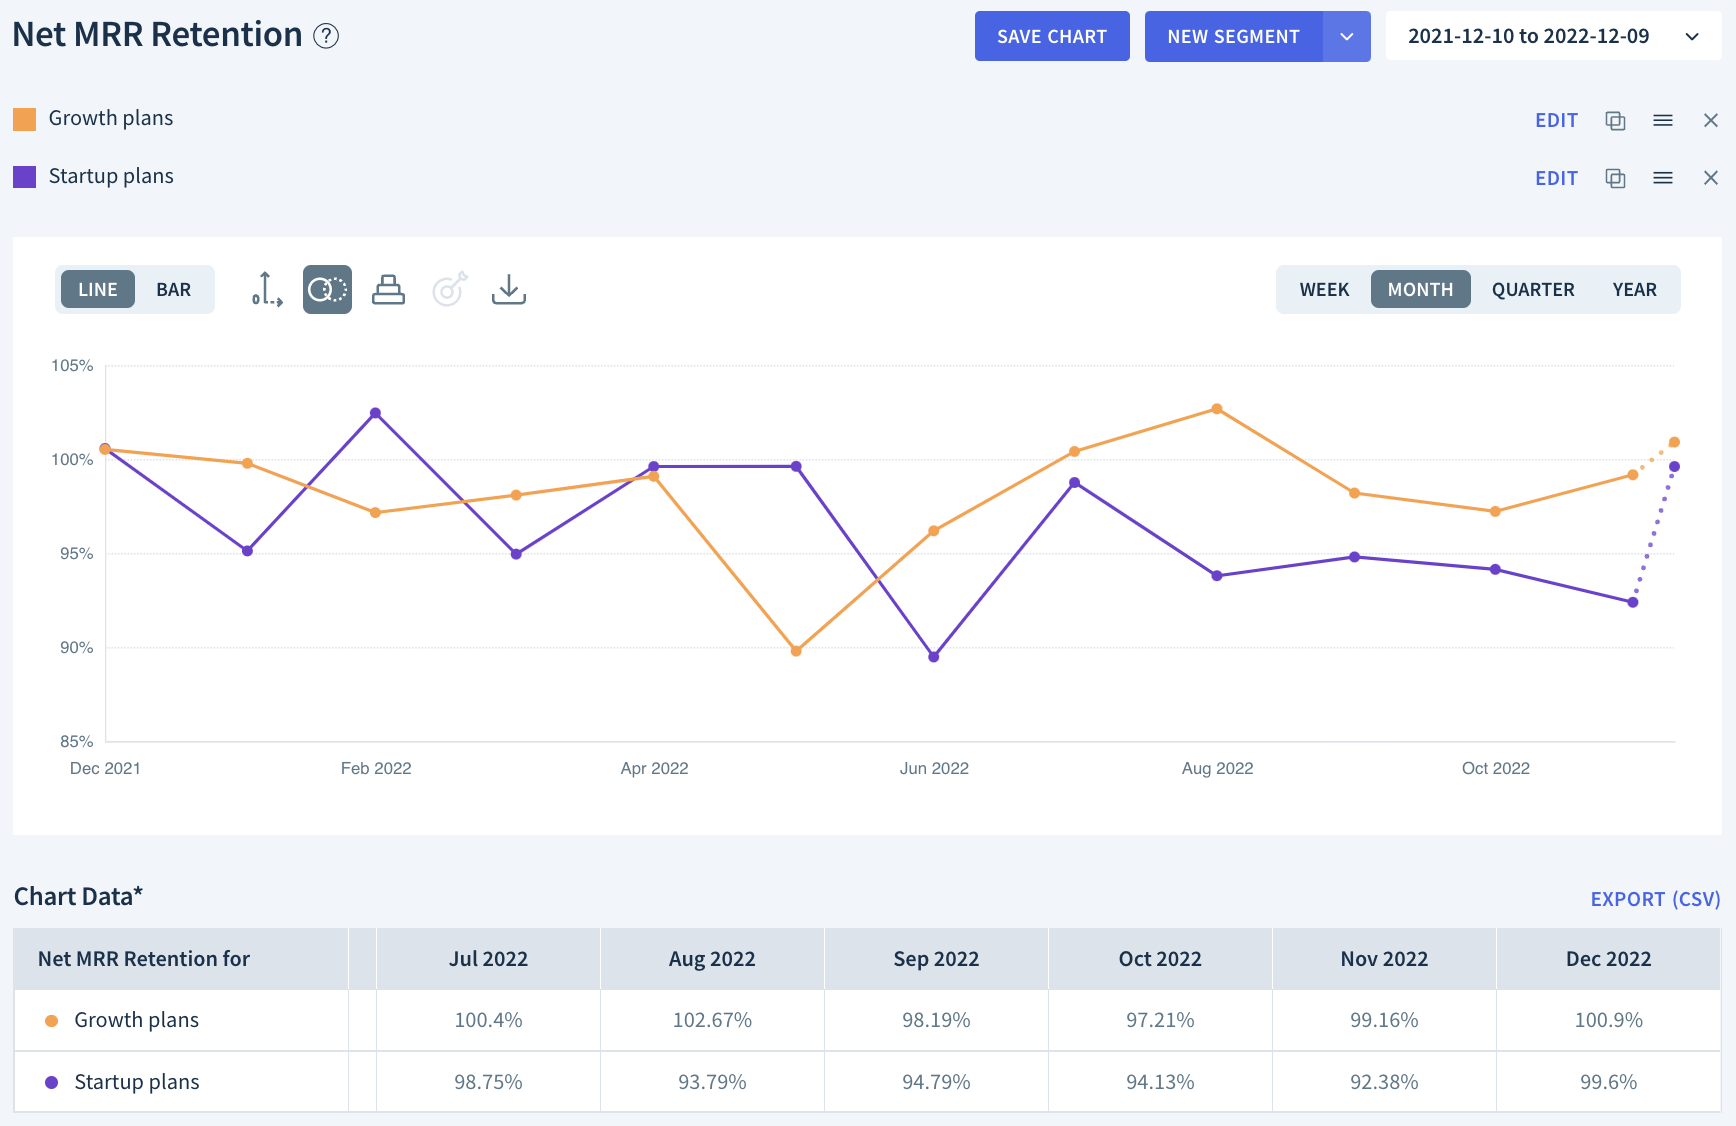This screenshot has width=1736, height=1126.
Task: Click the orange Growth plans color swatch
Action: click(23, 118)
